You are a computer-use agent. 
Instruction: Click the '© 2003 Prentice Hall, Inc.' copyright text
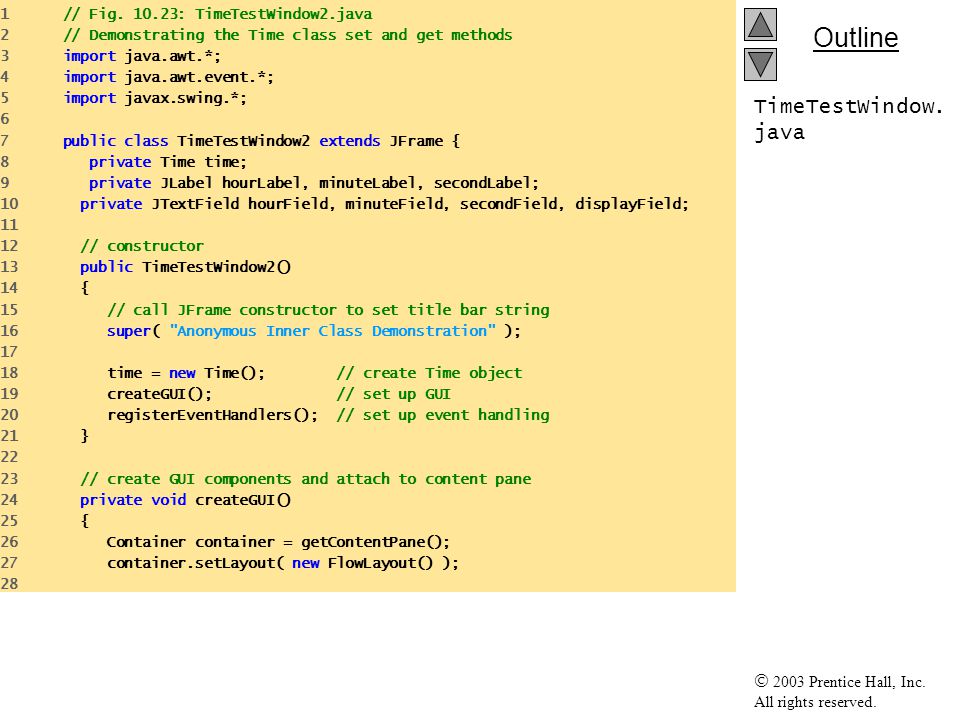click(x=839, y=682)
